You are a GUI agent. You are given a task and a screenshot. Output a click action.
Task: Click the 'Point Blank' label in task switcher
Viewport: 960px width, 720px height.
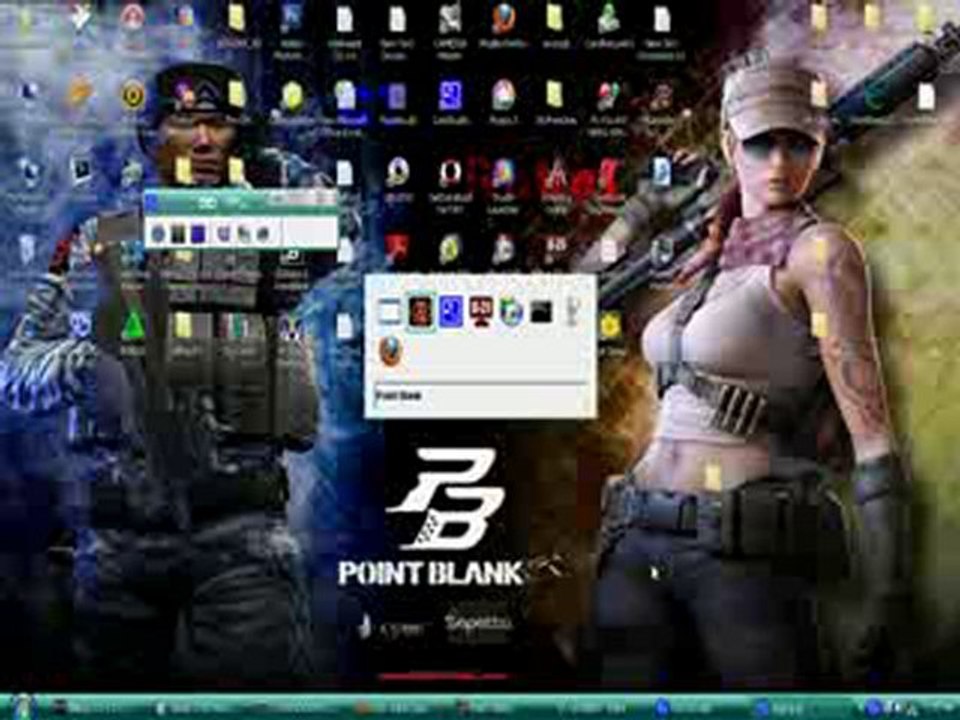[x=399, y=396]
